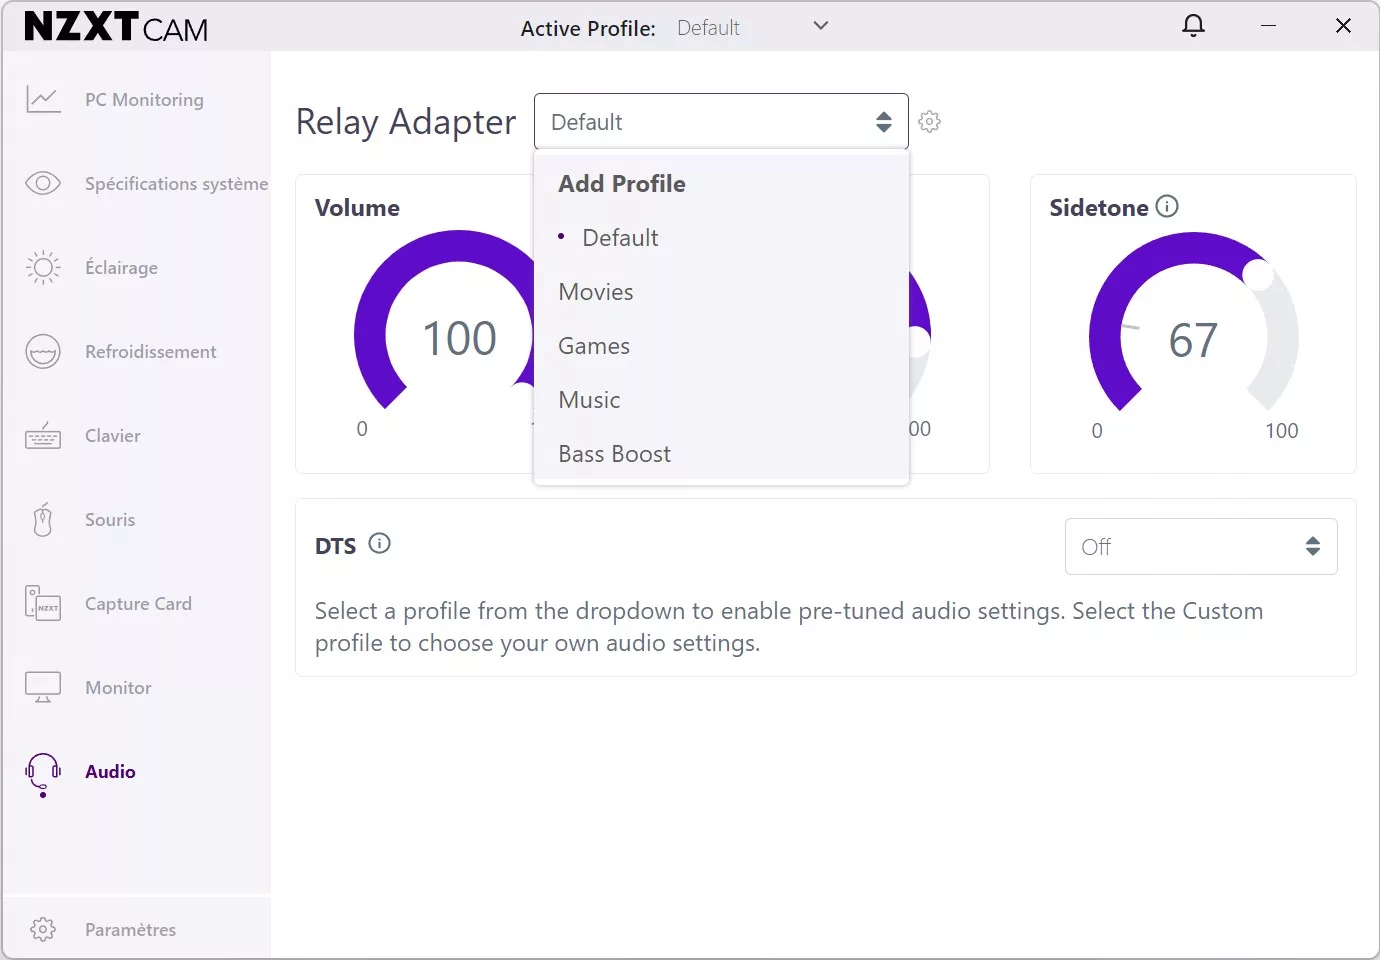Click the gear icon beside profile dropdown
1380x960 pixels.
tap(929, 122)
